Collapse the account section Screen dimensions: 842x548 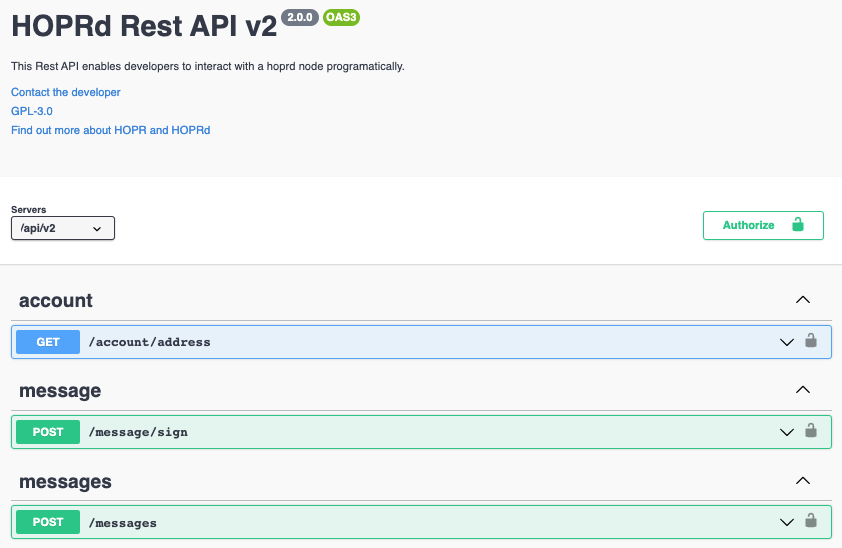click(802, 300)
